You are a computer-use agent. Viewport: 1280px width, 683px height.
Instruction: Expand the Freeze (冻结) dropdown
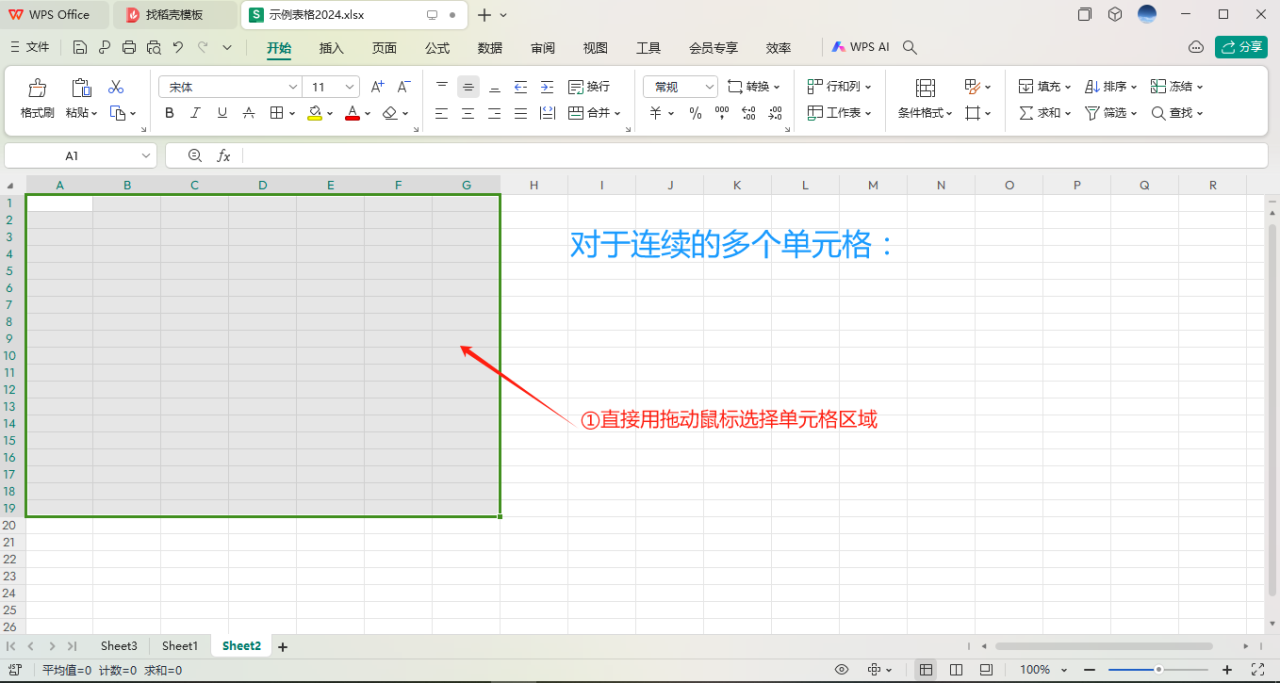tap(1200, 88)
